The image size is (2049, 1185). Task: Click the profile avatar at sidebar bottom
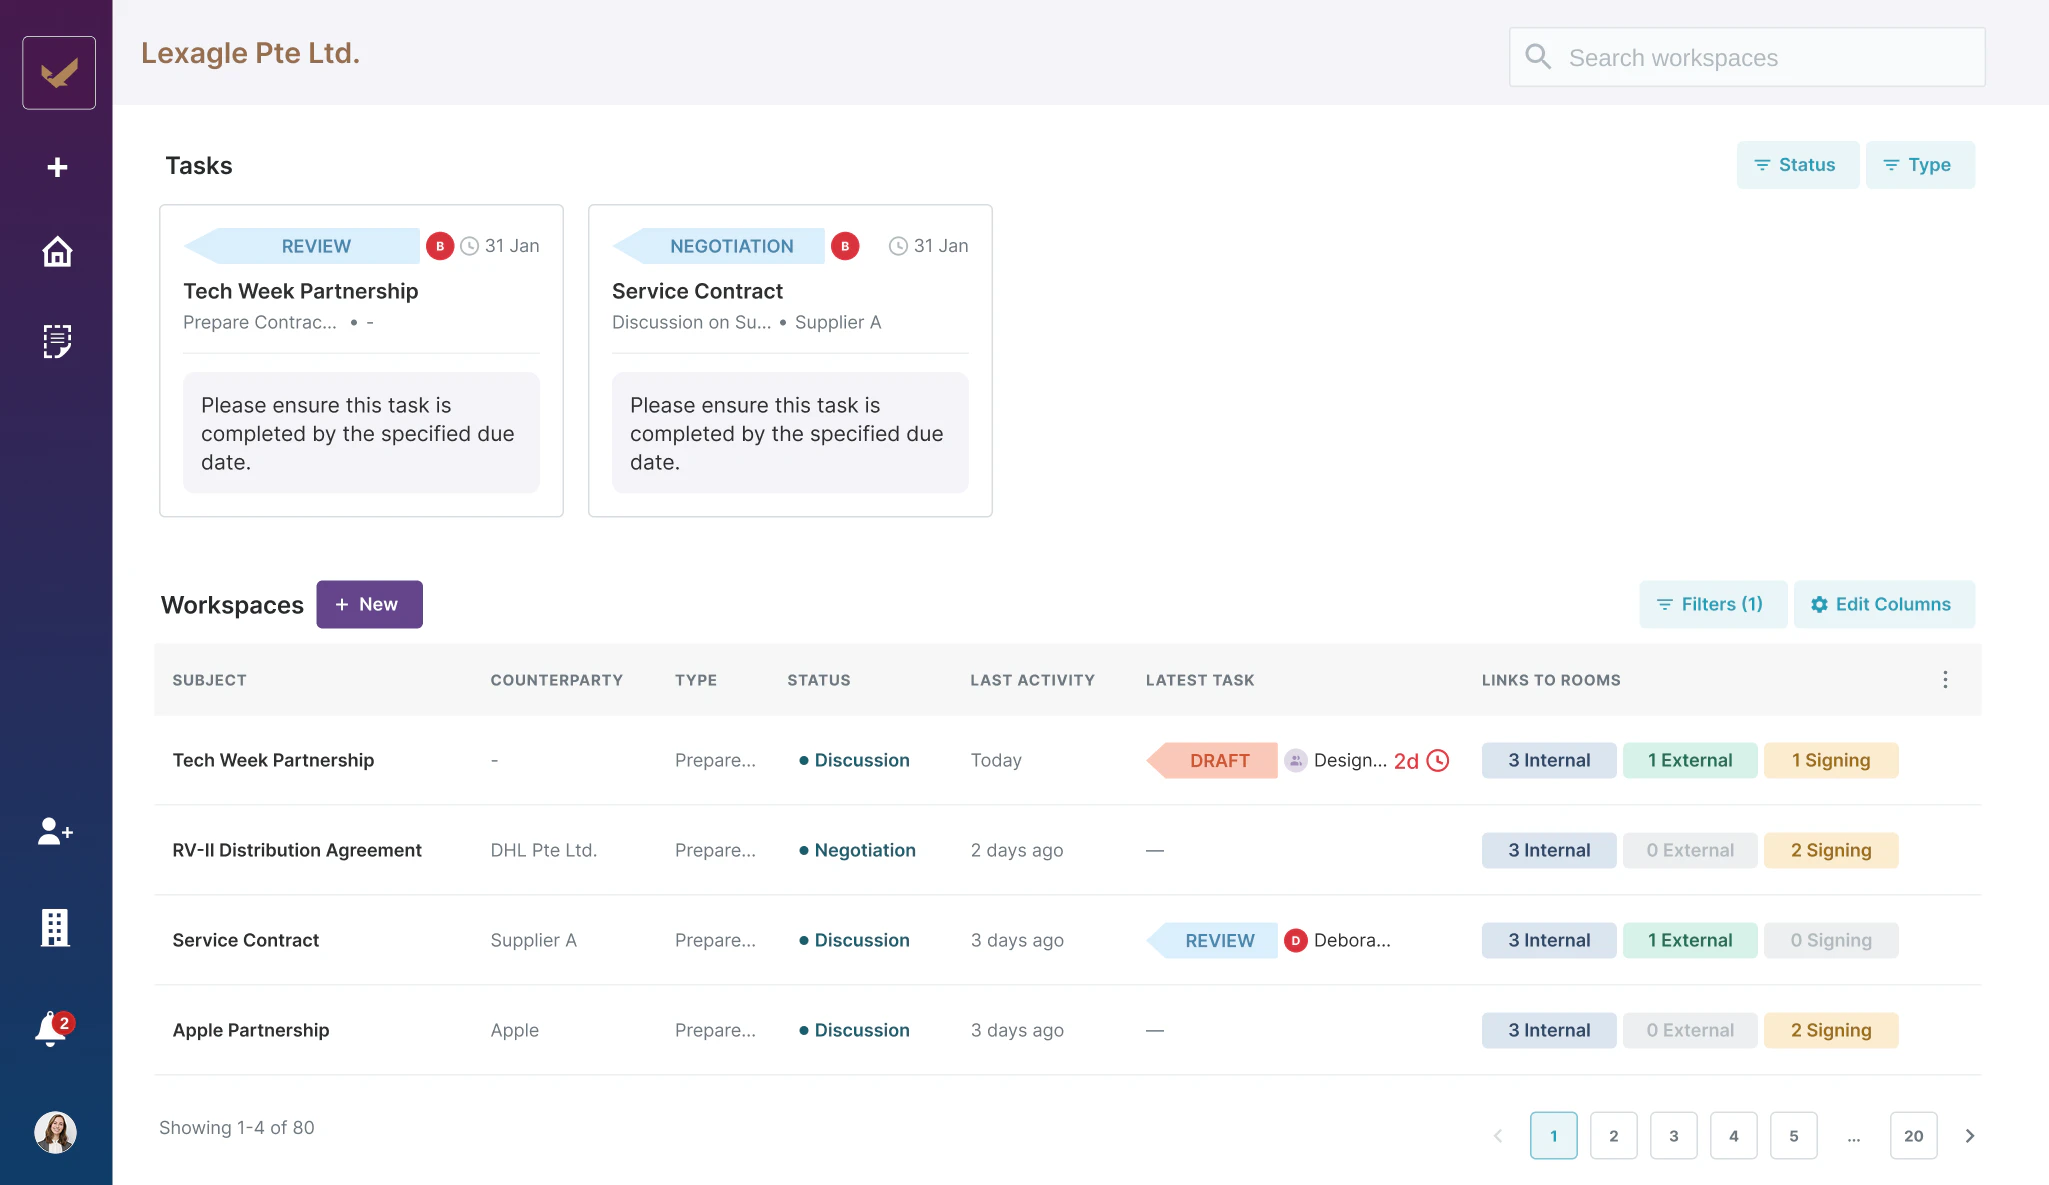pyautogui.click(x=56, y=1132)
